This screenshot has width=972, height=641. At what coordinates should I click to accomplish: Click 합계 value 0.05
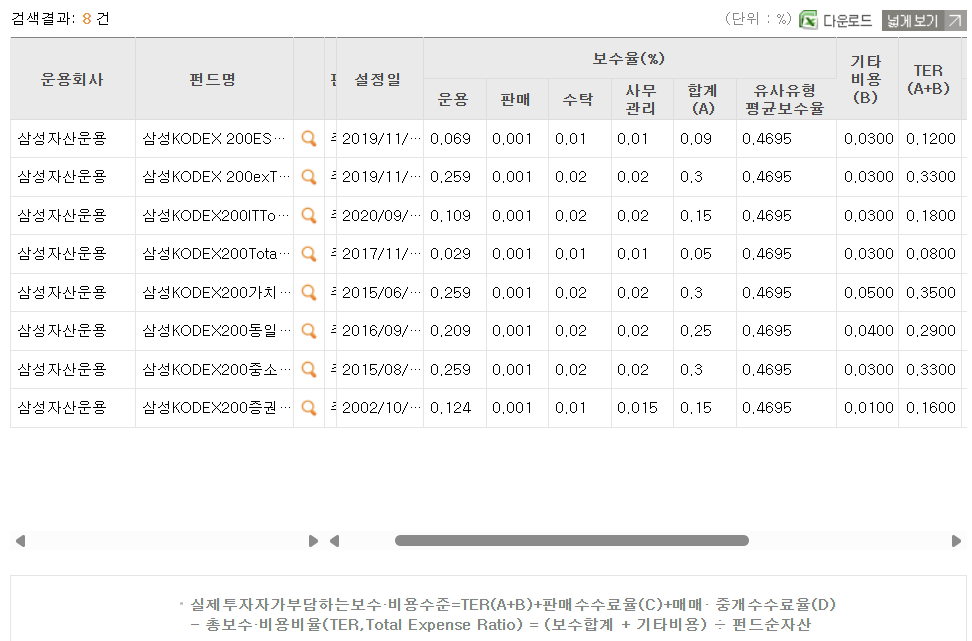pos(696,254)
